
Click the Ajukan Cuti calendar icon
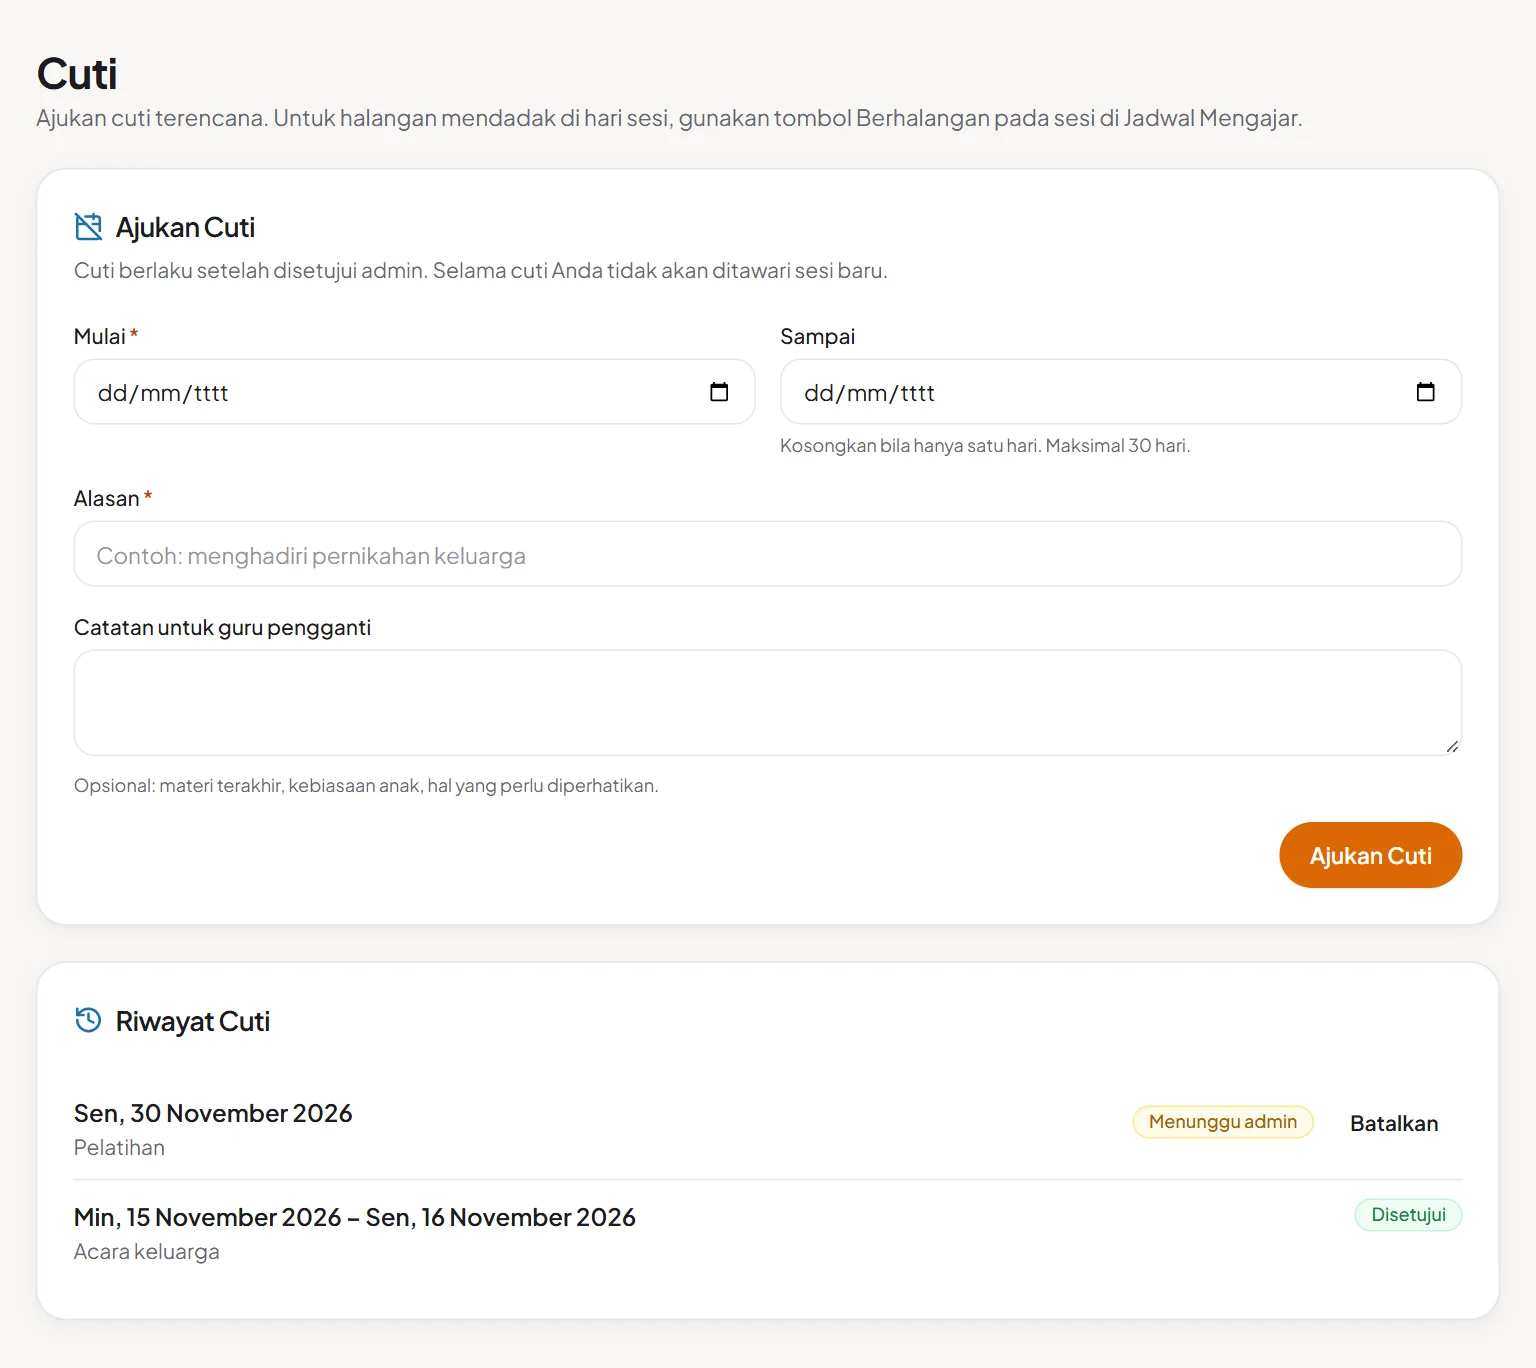pos(88,227)
